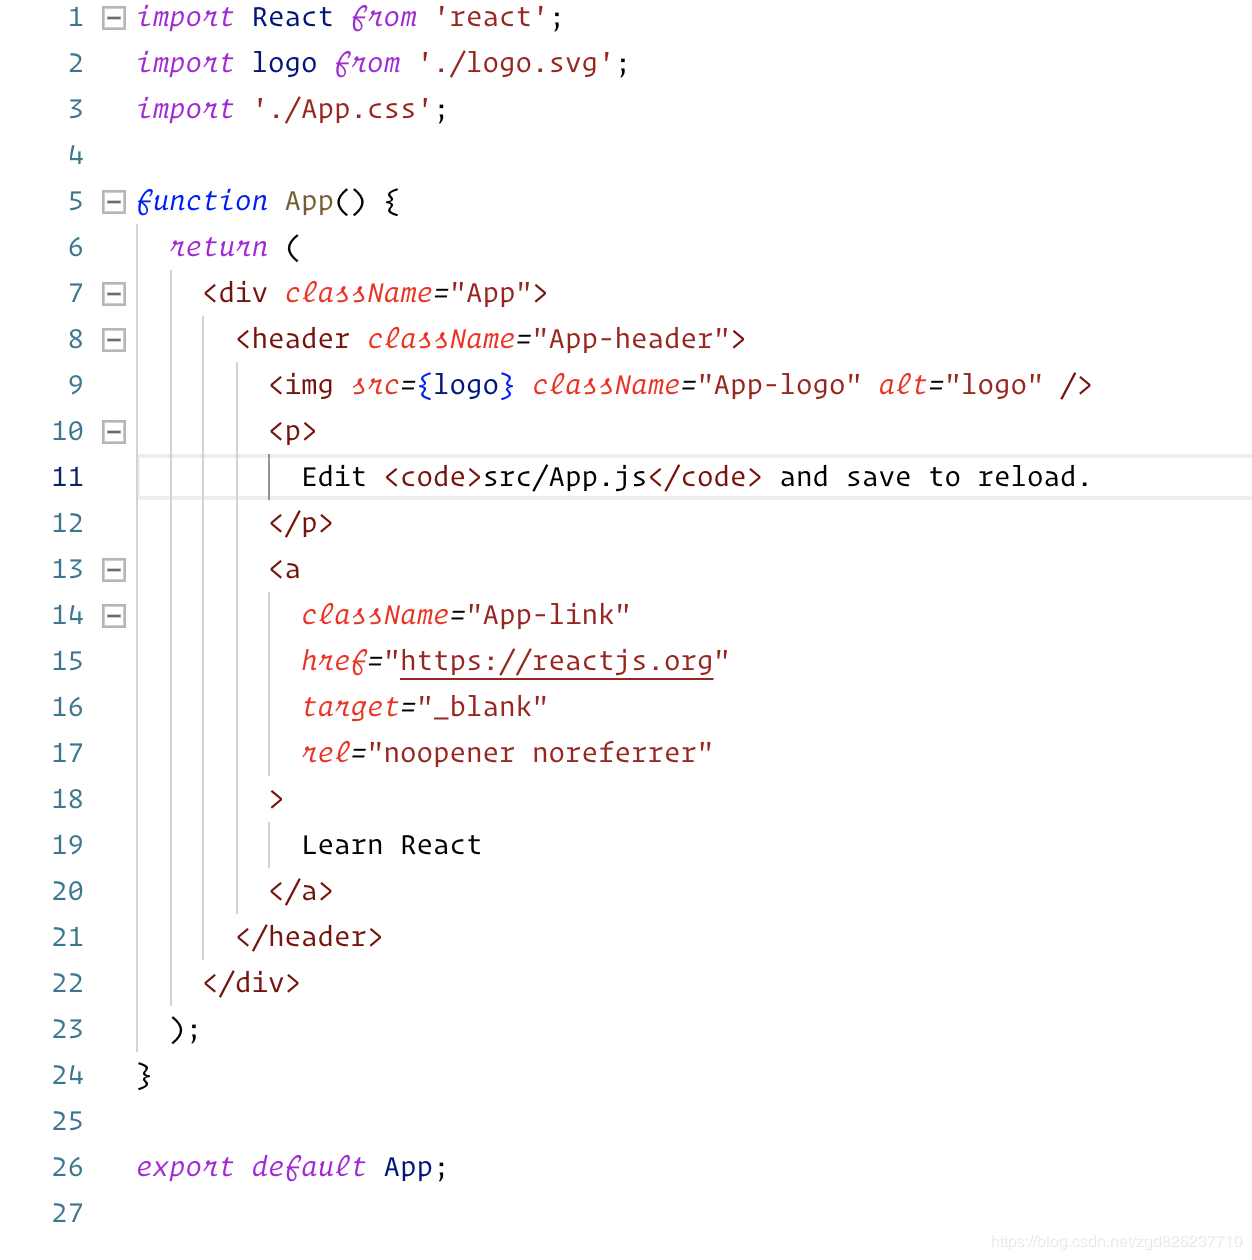Collapse the import block fold at line 1

[x=114, y=18]
